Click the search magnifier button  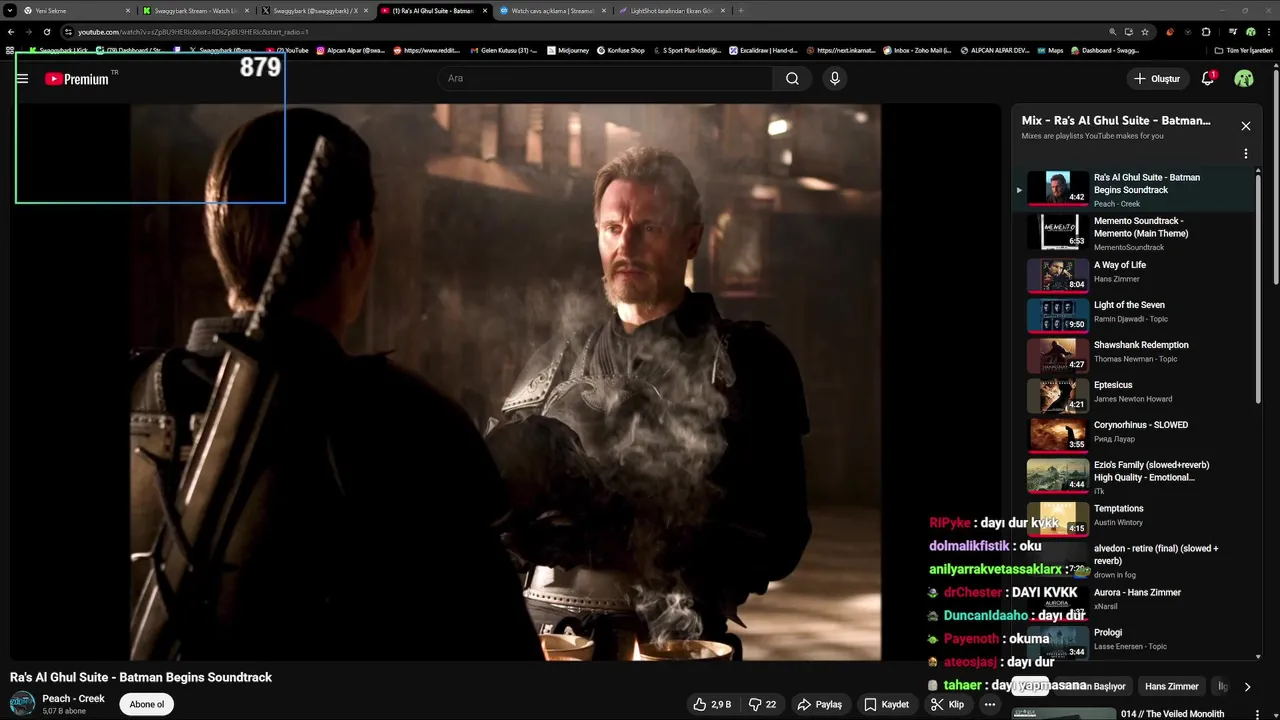(792, 78)
